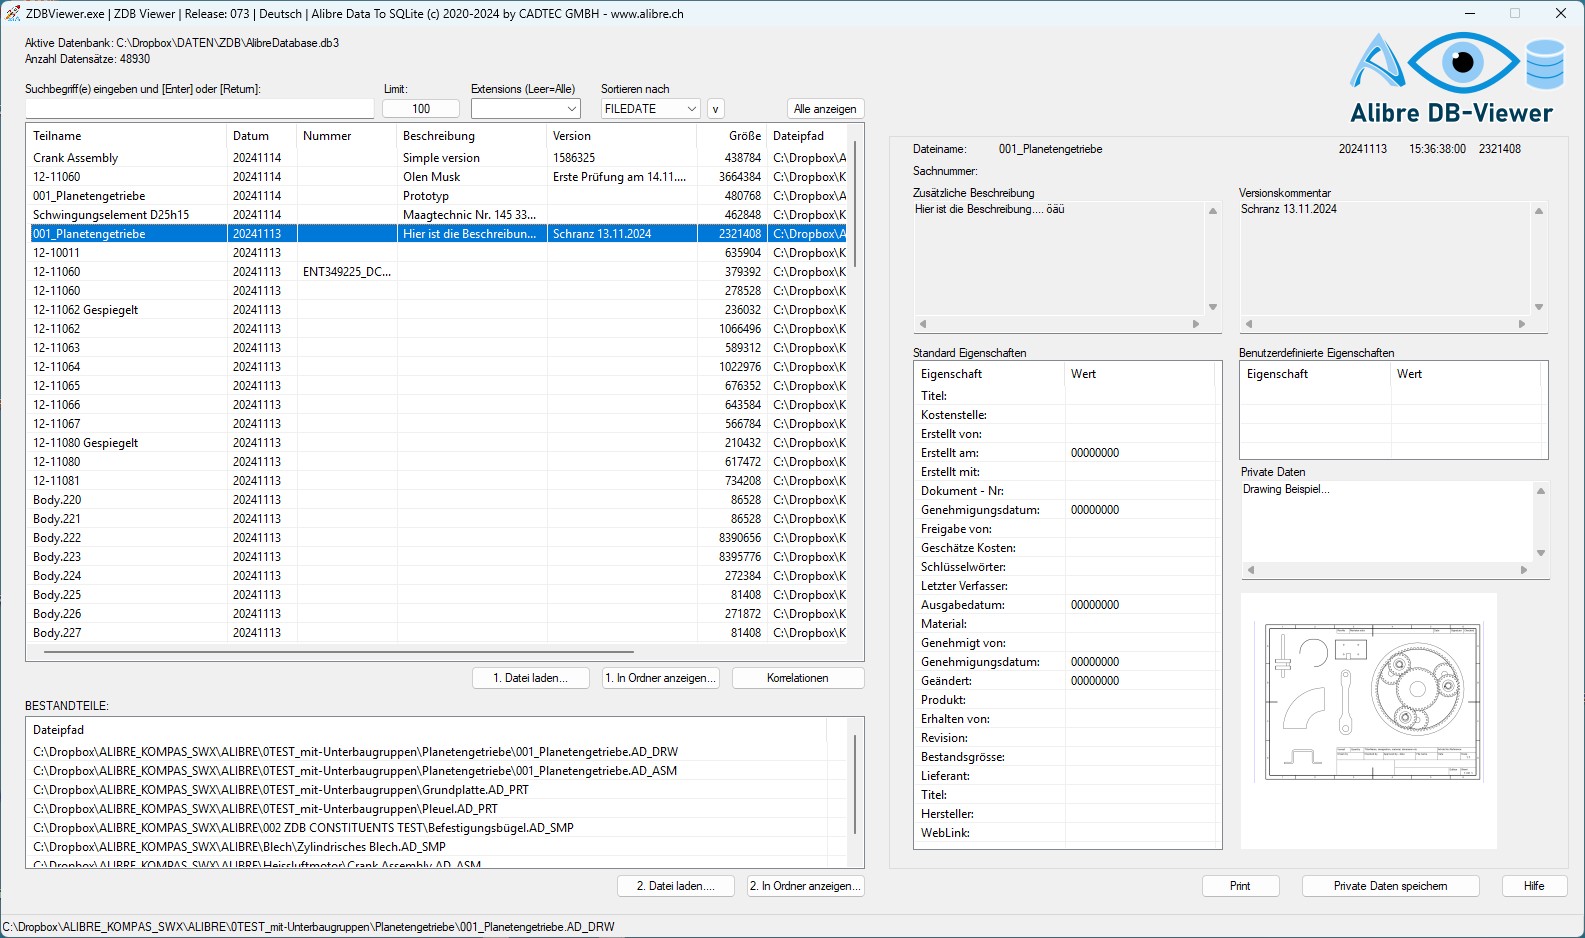The height and width of the screenshot is (938, 1585).
Task: Click the 1. Datei laden... button
Action: coord(530,678)
